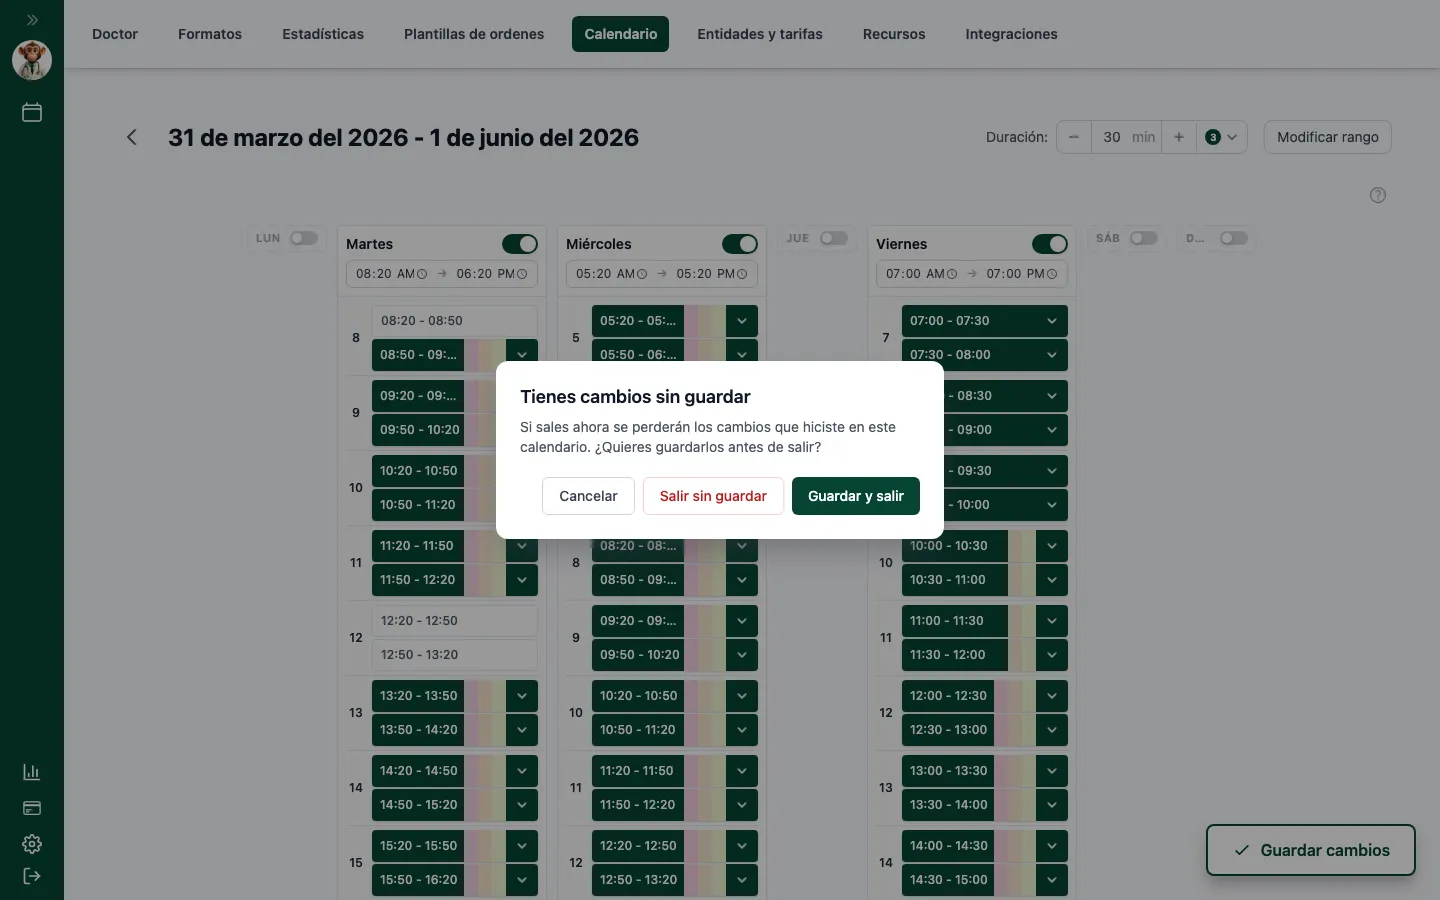
Task: Expand the 07:00 - 07:30 Viernes slot dropdown
Action: [1052, 321]
